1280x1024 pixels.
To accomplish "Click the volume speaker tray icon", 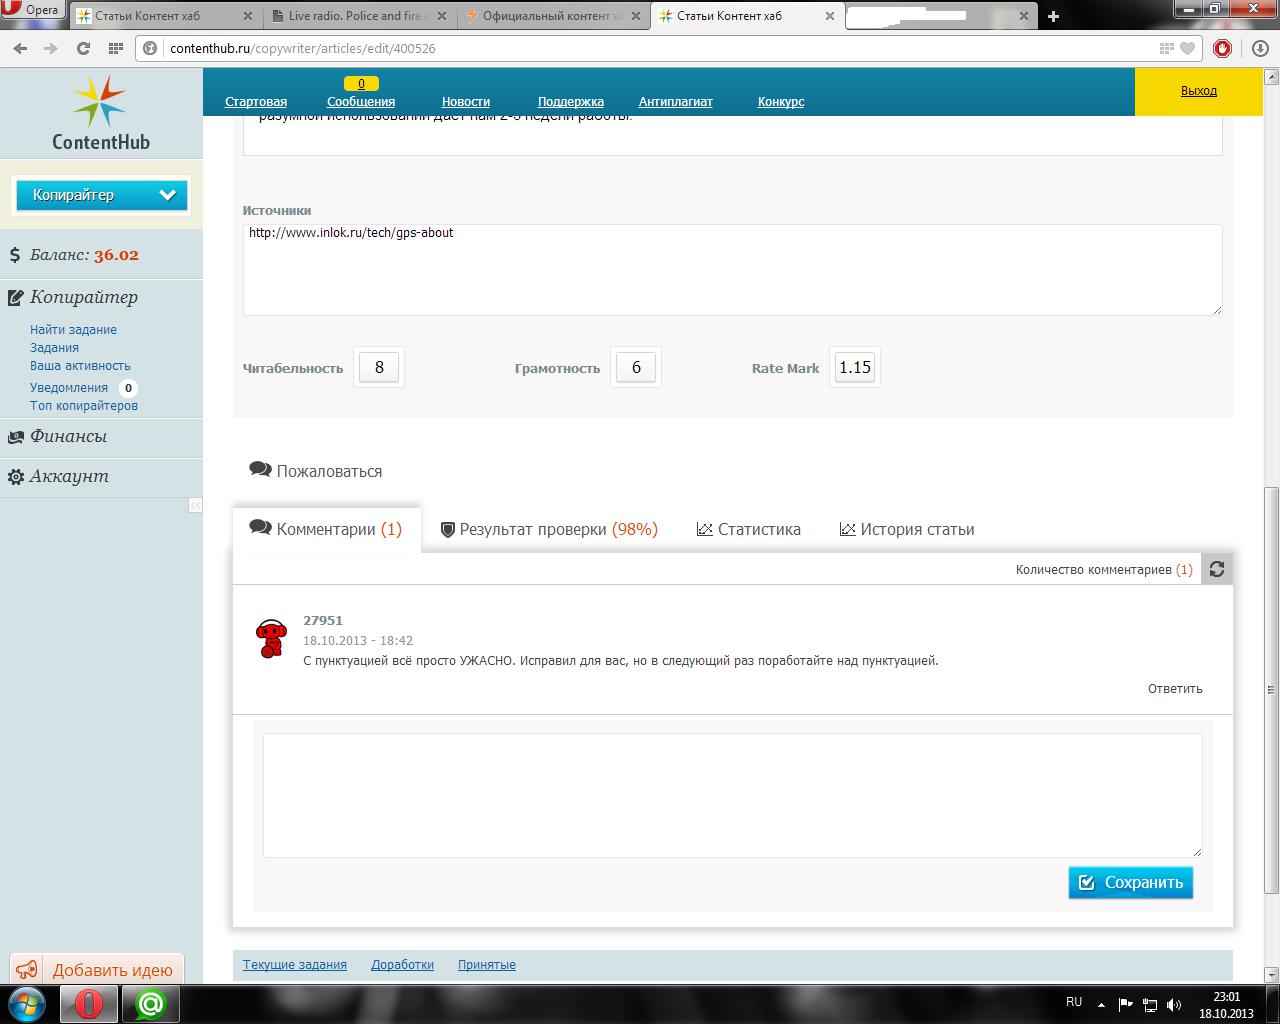I will click(1174, 1004).
